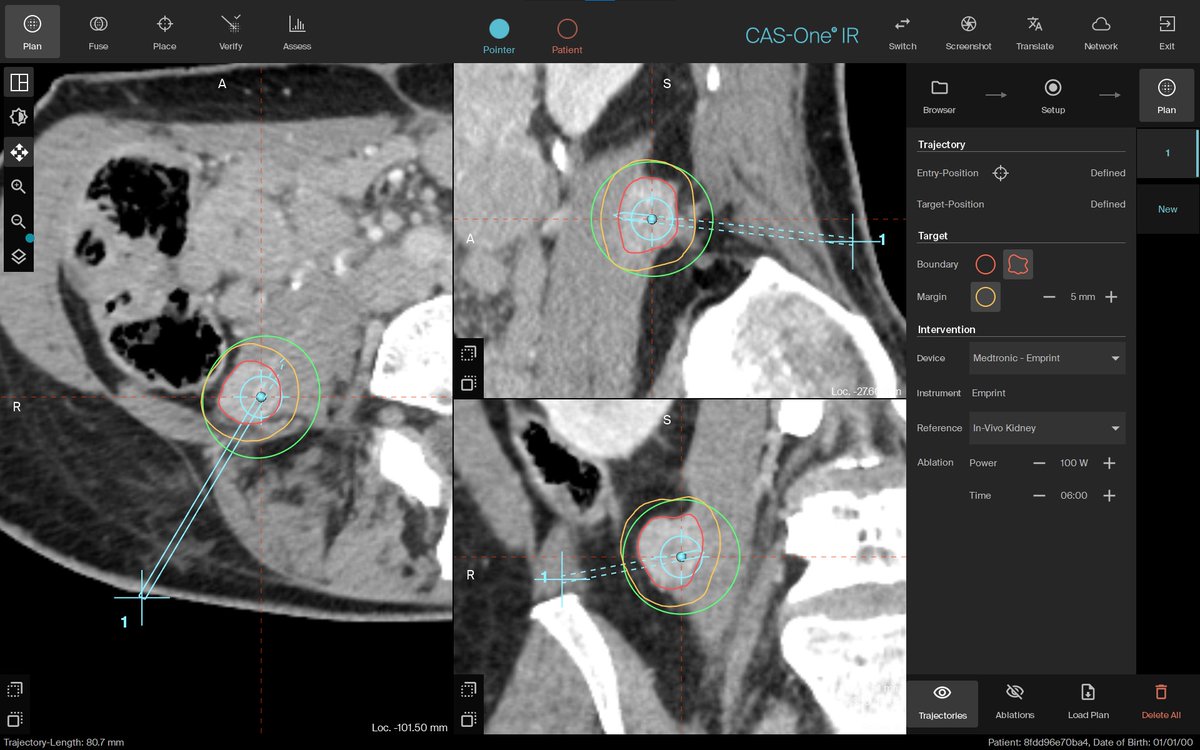1200x750 pixels.
Task: Click the Emprint instrument name
Action: tap(989, 393)
